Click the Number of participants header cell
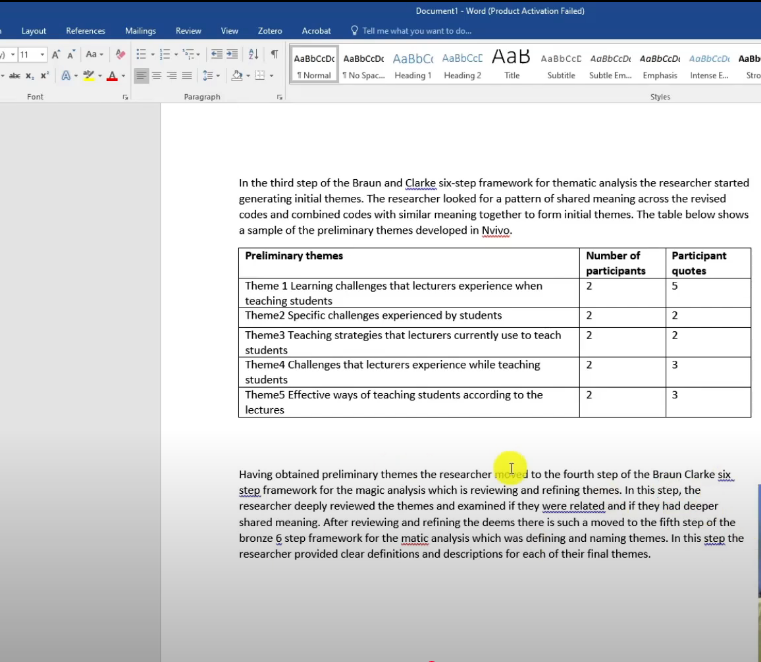This screenshot has width=761, height=662. coord(622,263)
